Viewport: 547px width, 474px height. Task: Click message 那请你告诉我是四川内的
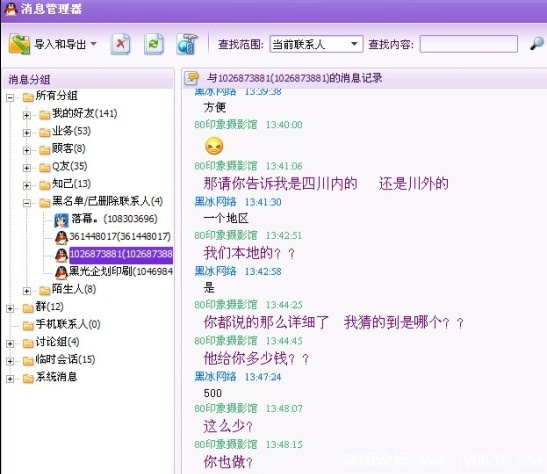pos(280,183)
